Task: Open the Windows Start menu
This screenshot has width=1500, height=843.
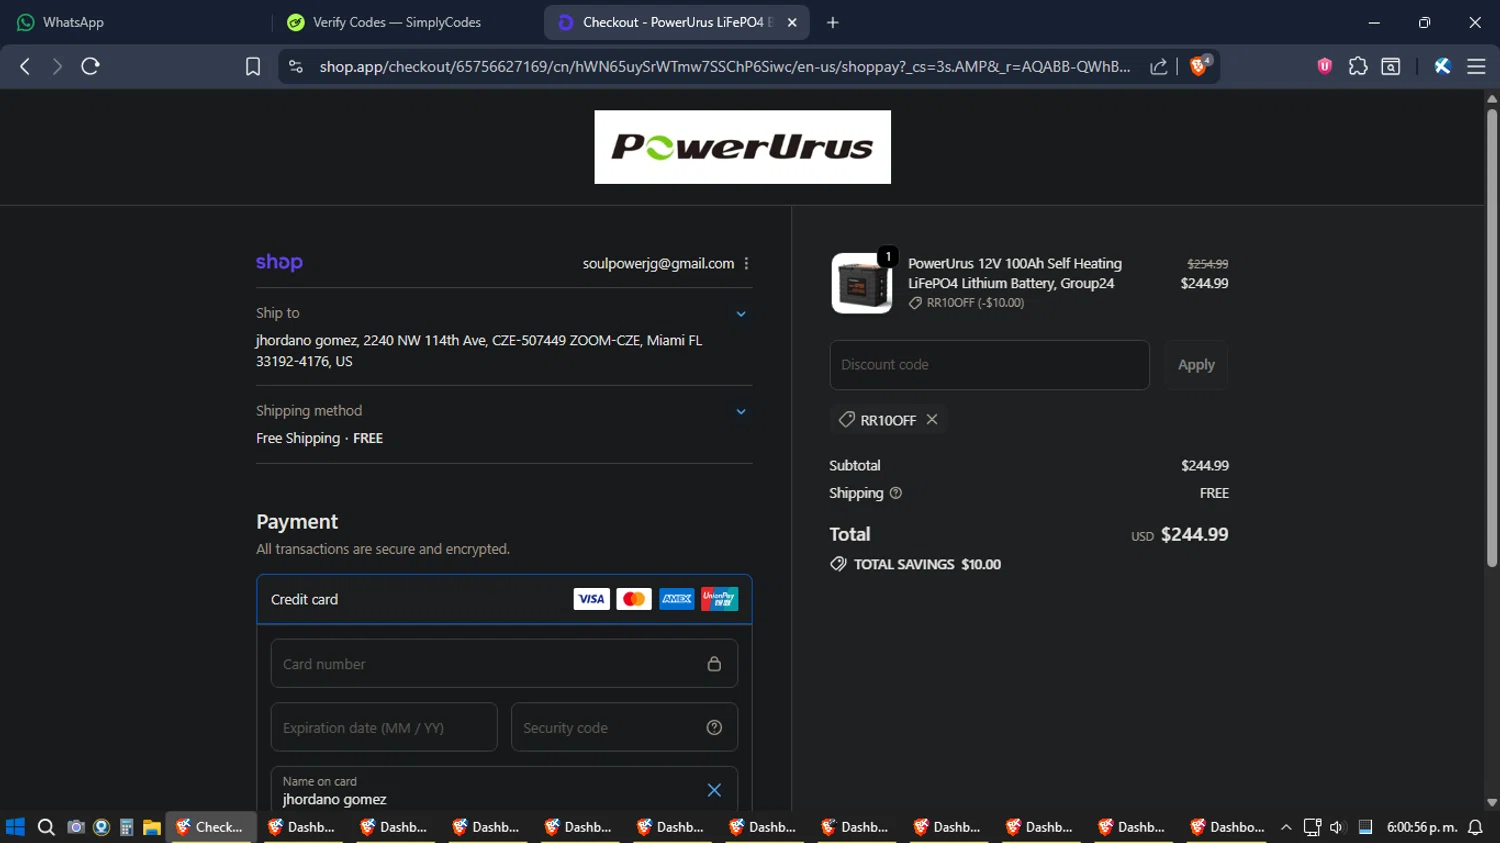Action: (15, 827)
